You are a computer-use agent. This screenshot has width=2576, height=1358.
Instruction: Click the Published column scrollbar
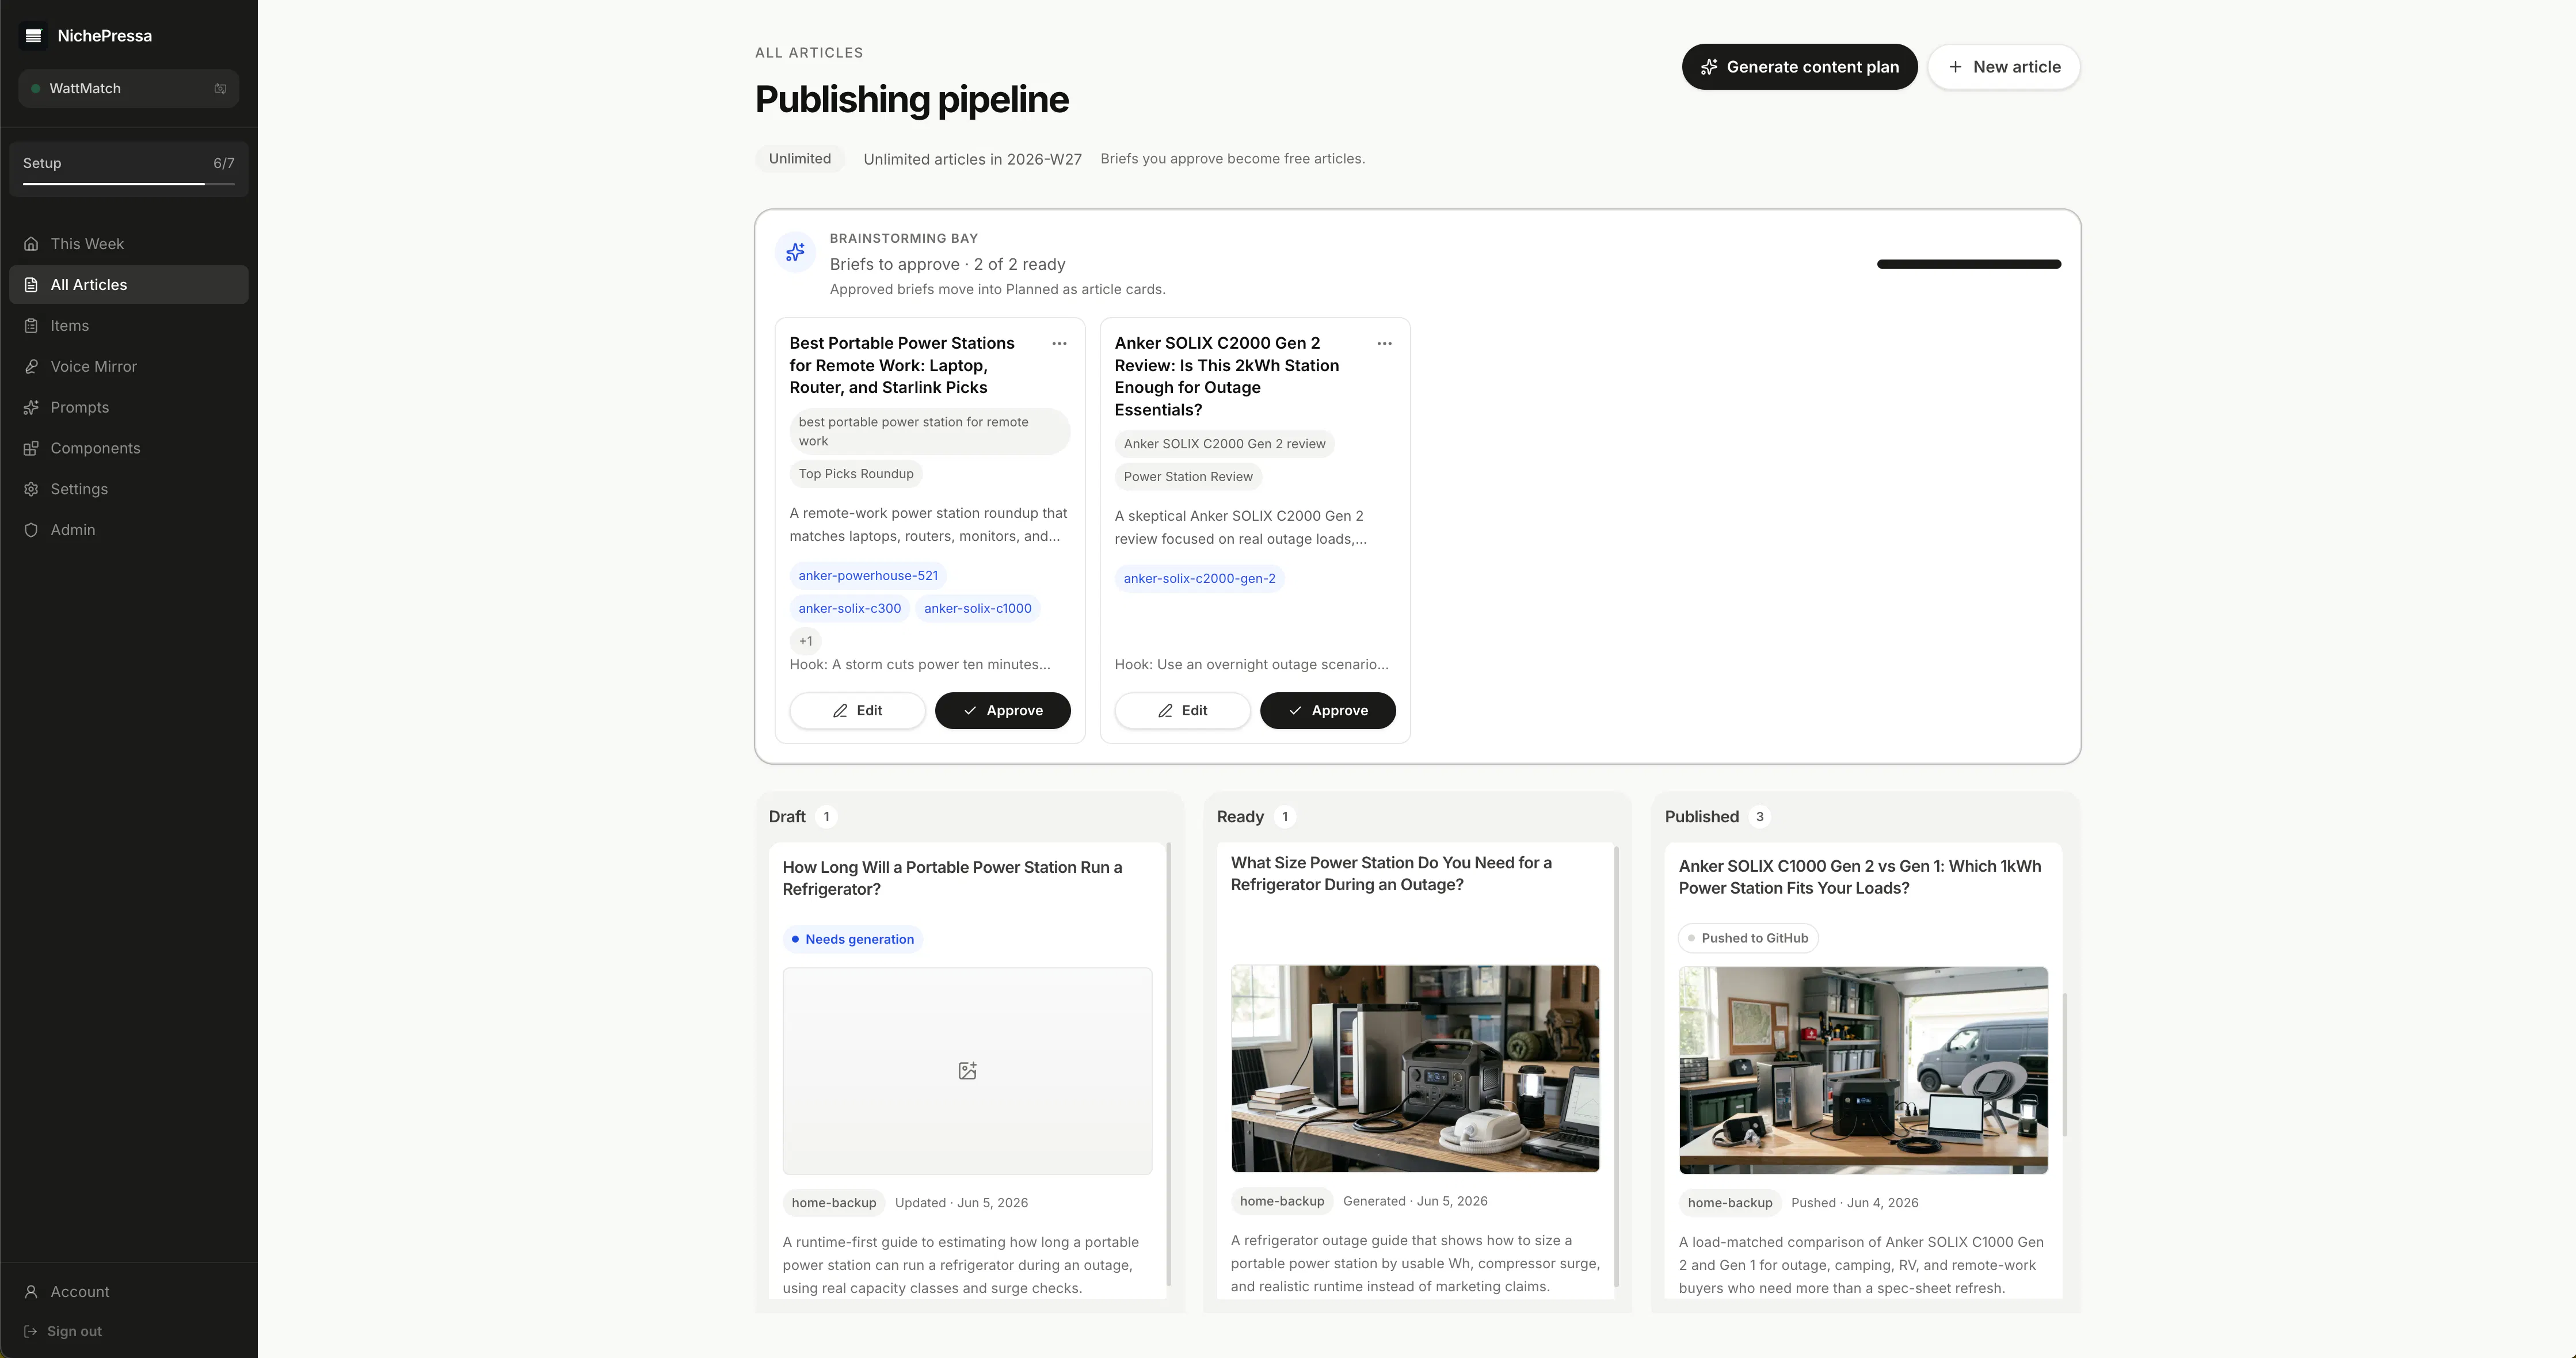click(2065, 1064)
